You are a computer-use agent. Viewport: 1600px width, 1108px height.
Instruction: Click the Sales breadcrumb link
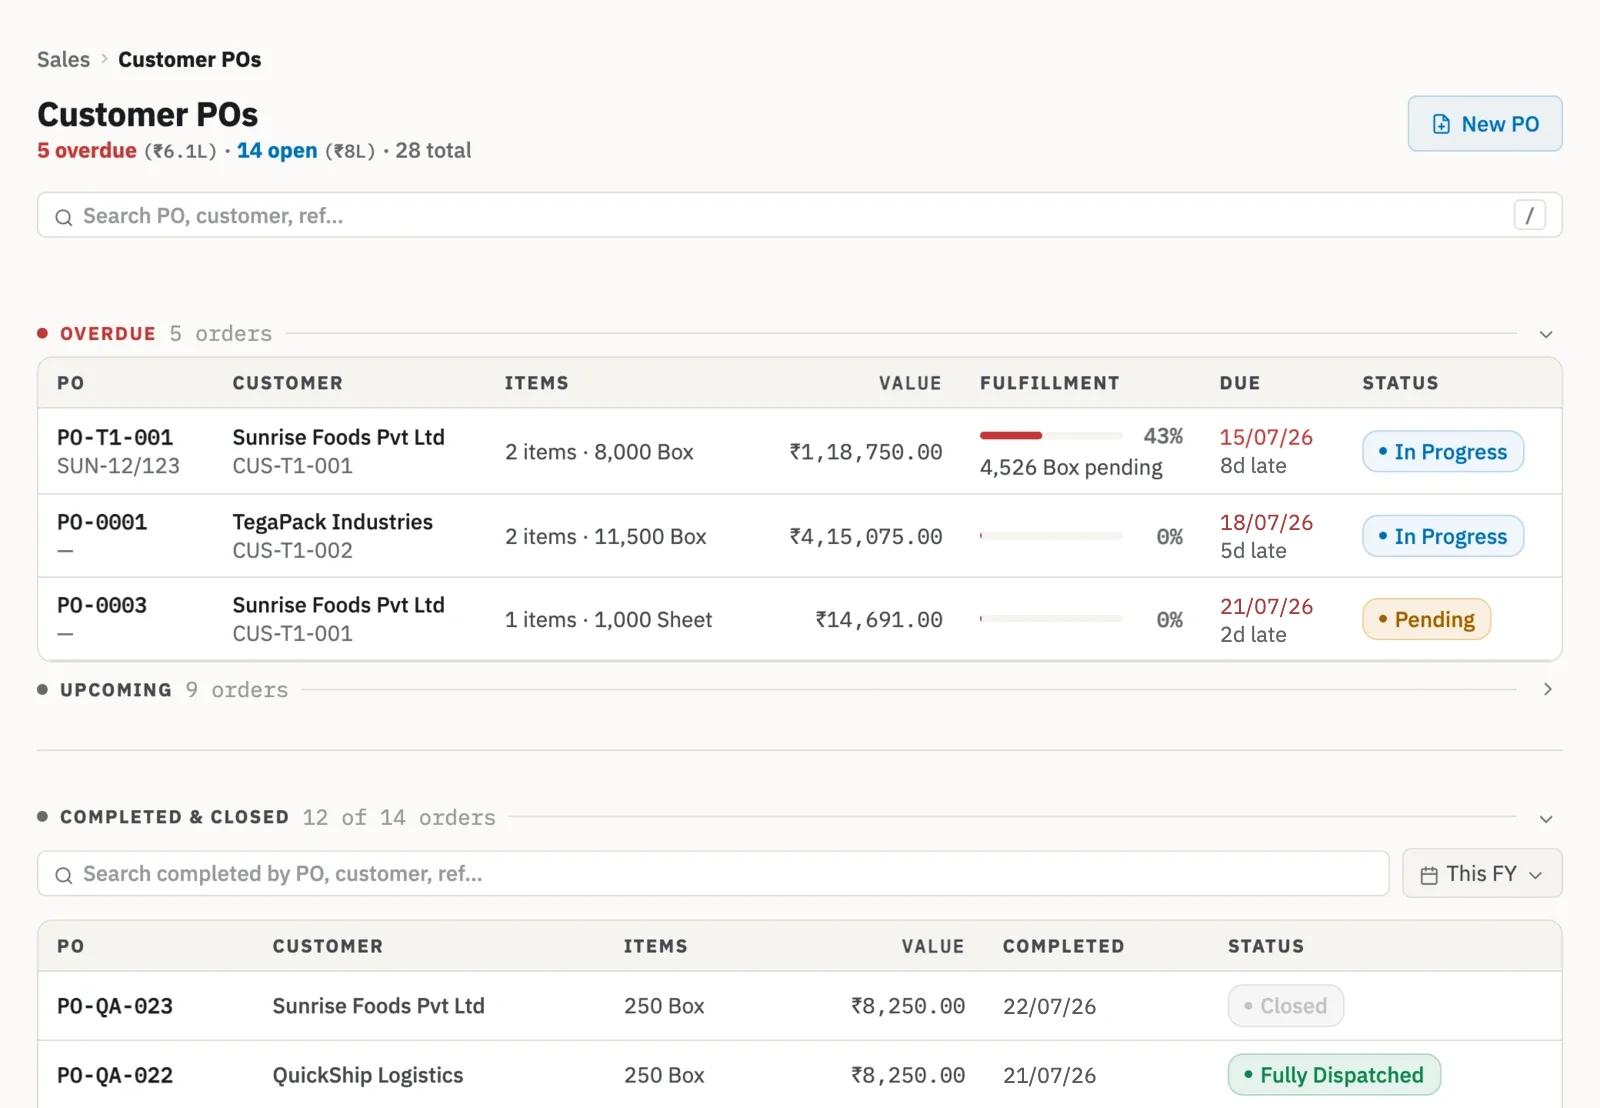pos(63,60)
